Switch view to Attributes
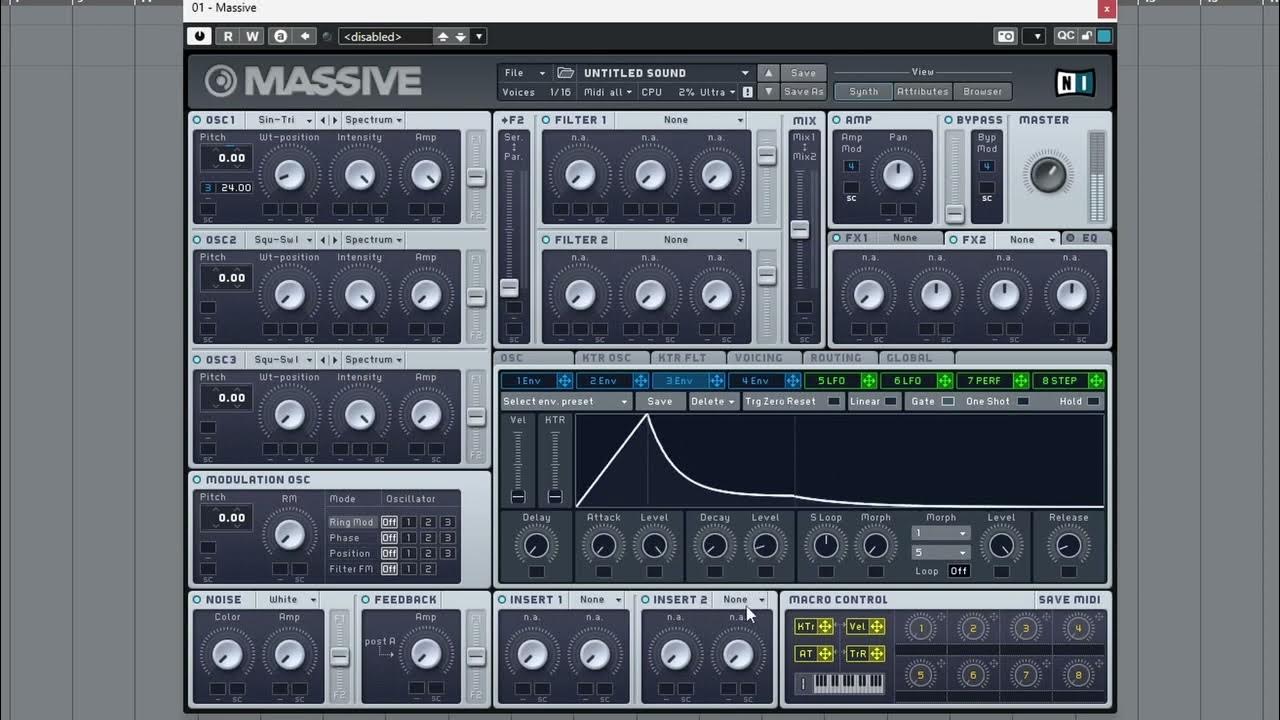Viewport: 1280px width, 720px height. pyautogui.click(x=922, y=91)
